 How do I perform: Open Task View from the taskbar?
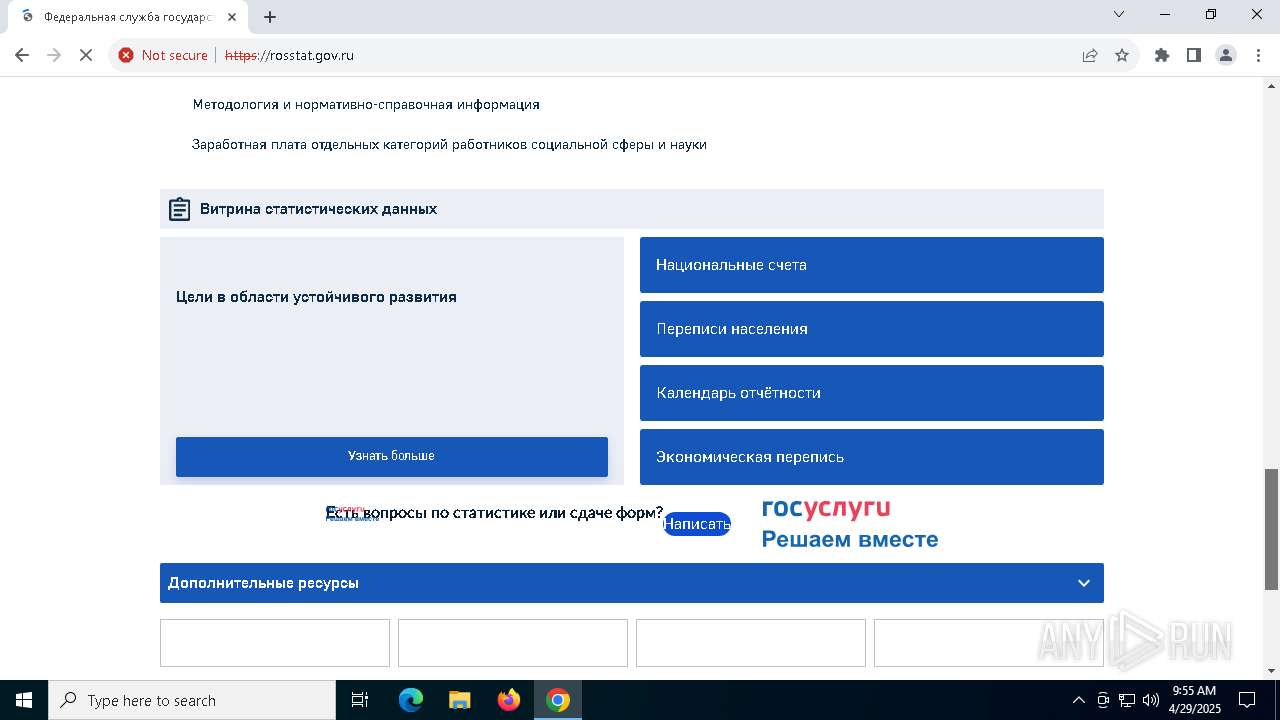[360, 700]
